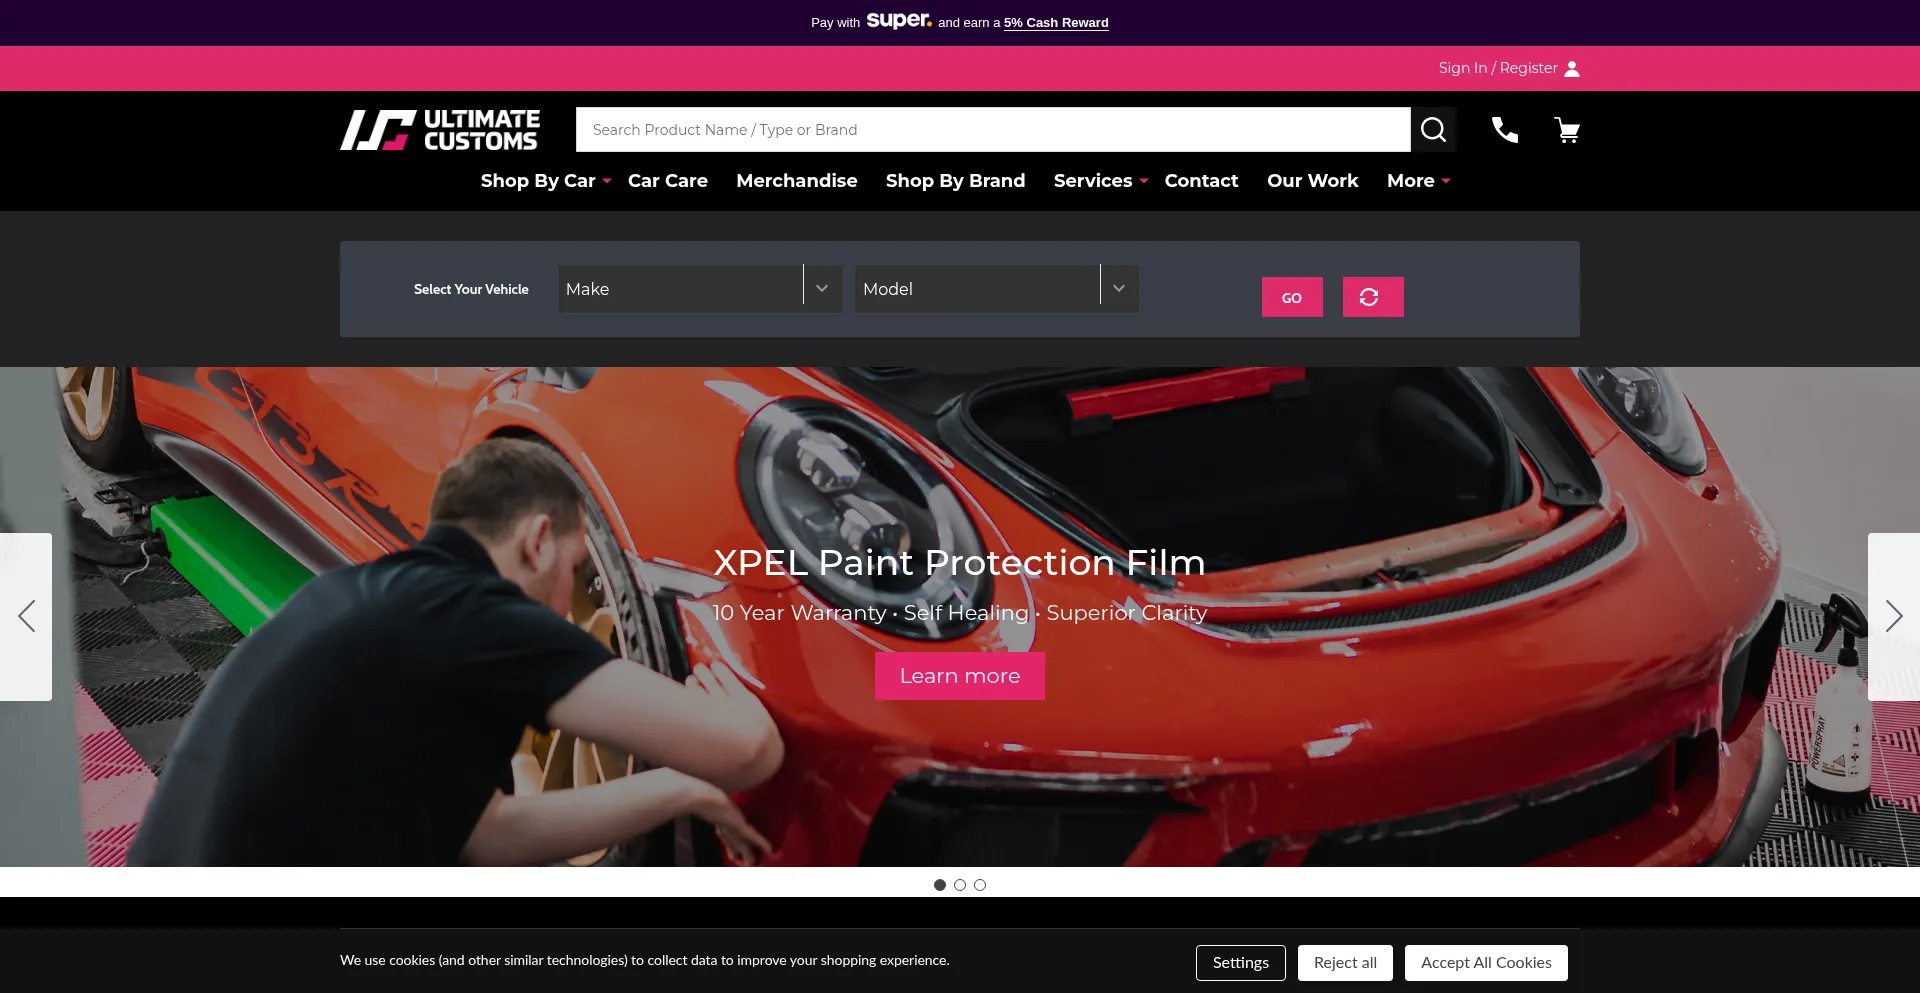
Task: Open the 5% Cash Reward link
Action: [x=1056, y=23]
